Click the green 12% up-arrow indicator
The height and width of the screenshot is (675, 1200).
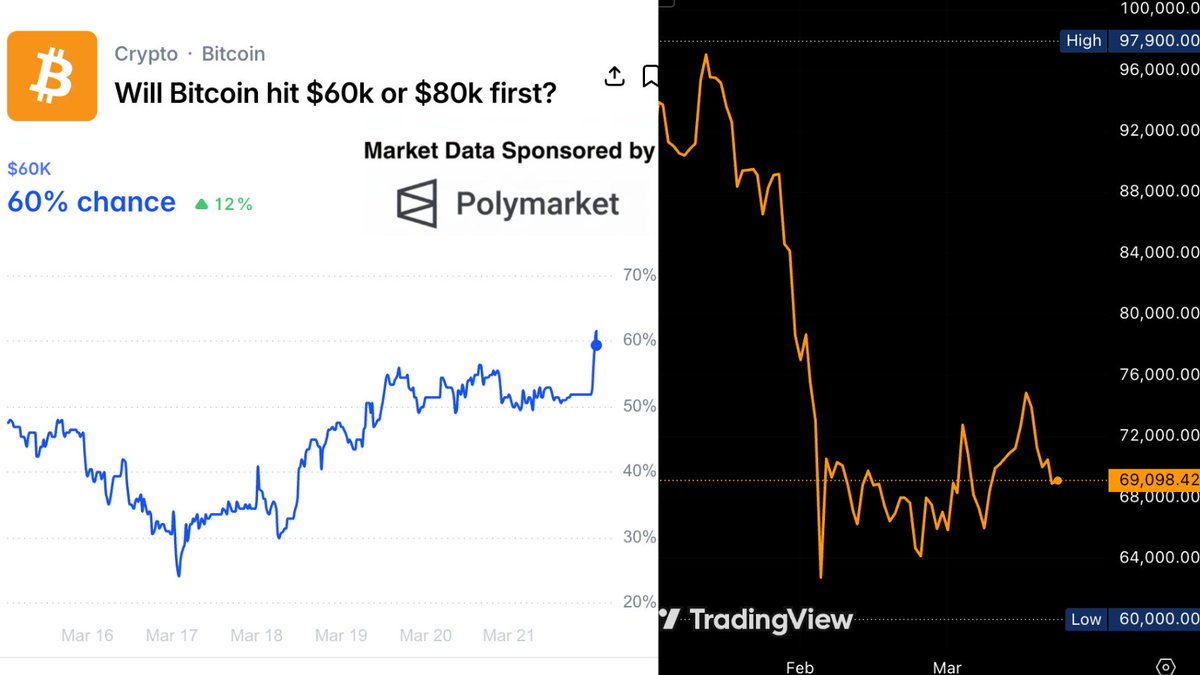point(223,204)
